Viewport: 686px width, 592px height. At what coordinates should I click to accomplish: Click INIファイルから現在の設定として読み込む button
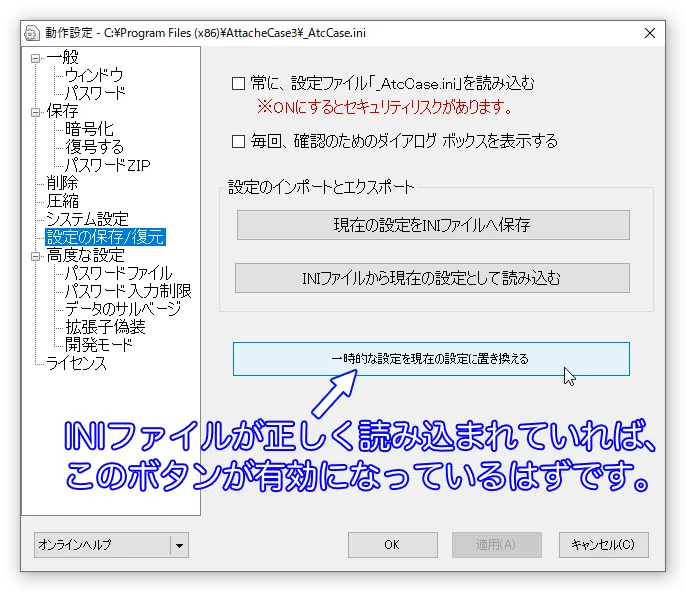432,278
